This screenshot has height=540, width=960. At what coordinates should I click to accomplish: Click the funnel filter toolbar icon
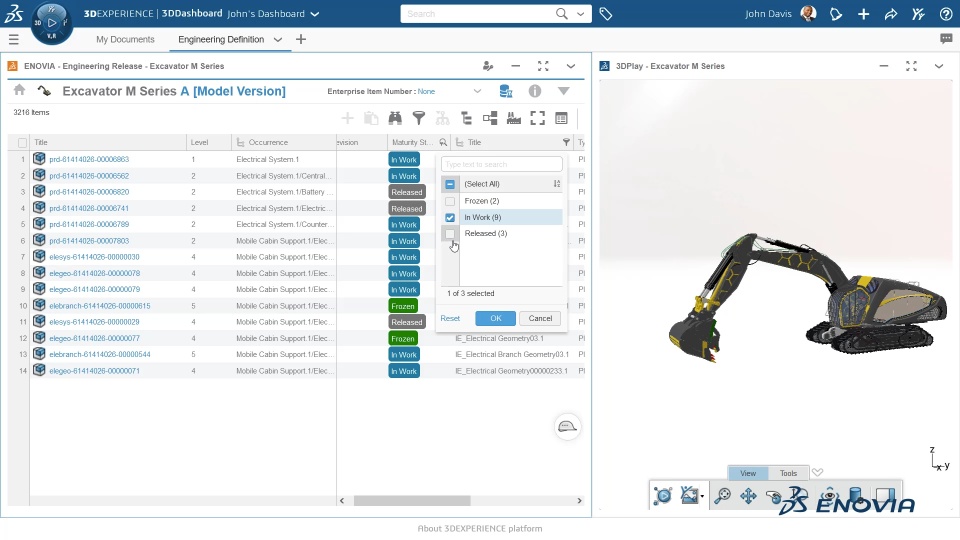pos(419,118)
